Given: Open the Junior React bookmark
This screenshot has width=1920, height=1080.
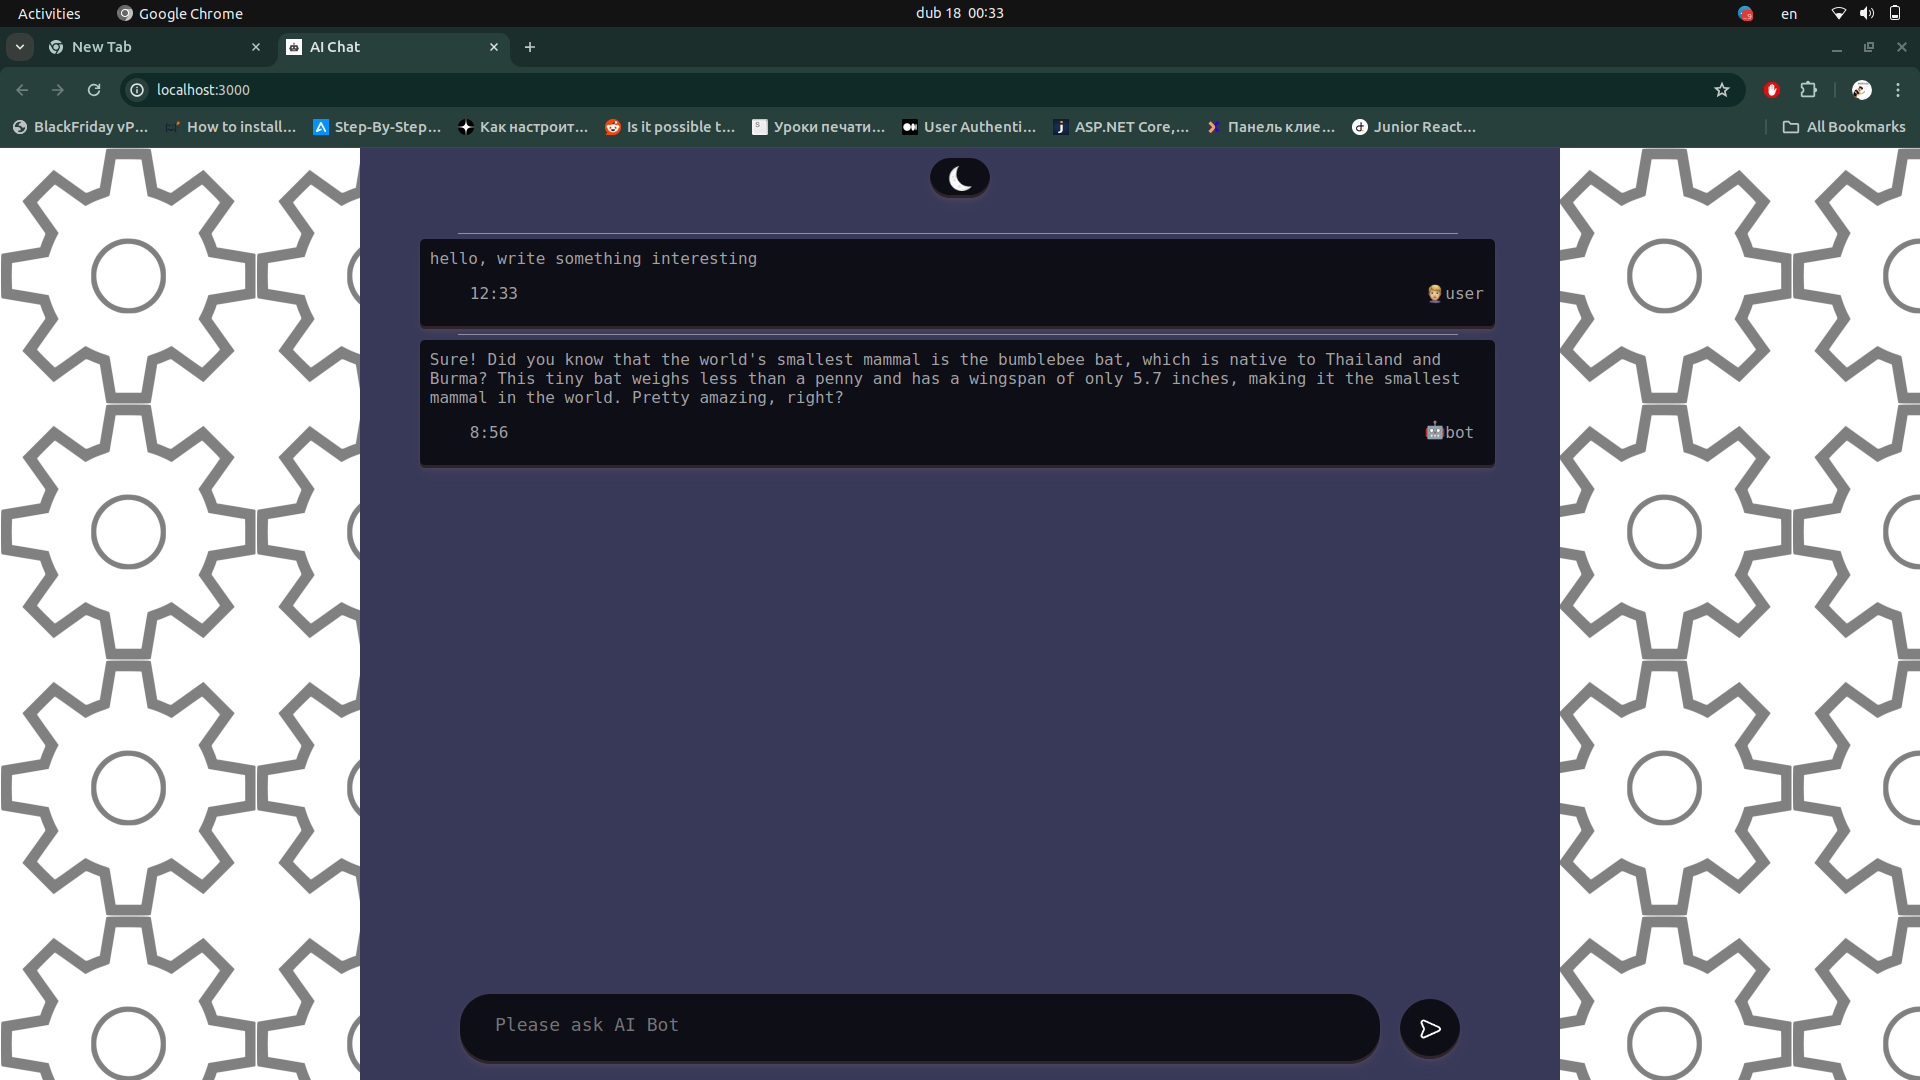Looking at the screenshot, I should 1413,127.
